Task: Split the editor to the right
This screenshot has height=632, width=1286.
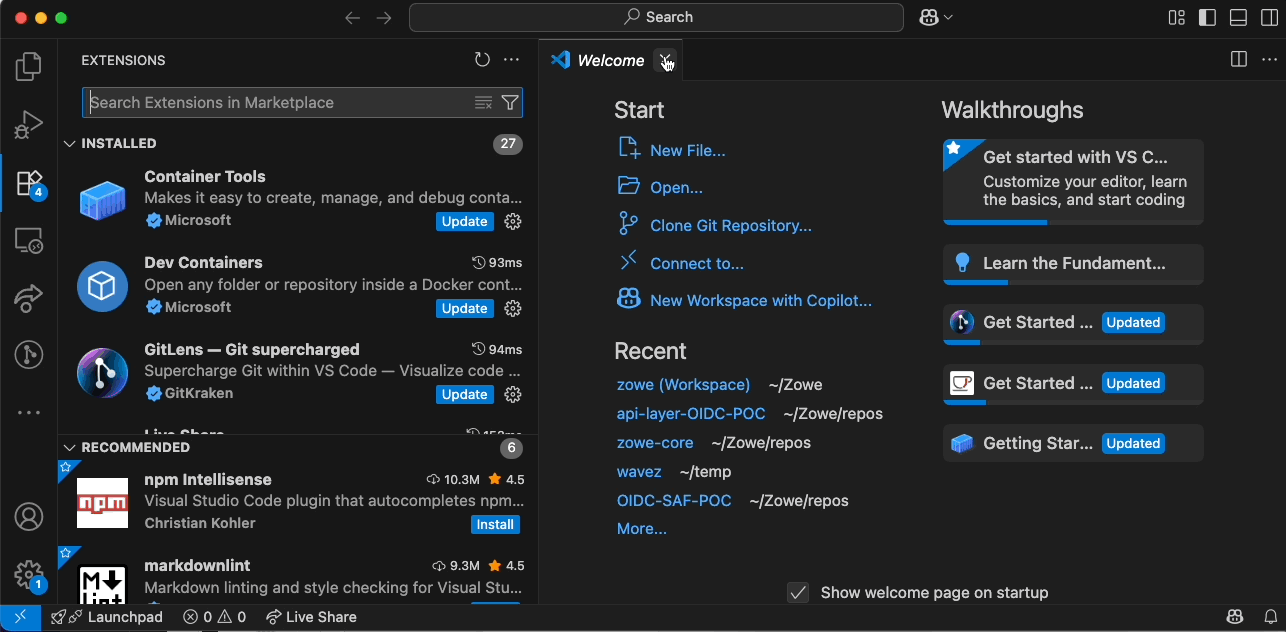Action: (x=1239, y=60)
